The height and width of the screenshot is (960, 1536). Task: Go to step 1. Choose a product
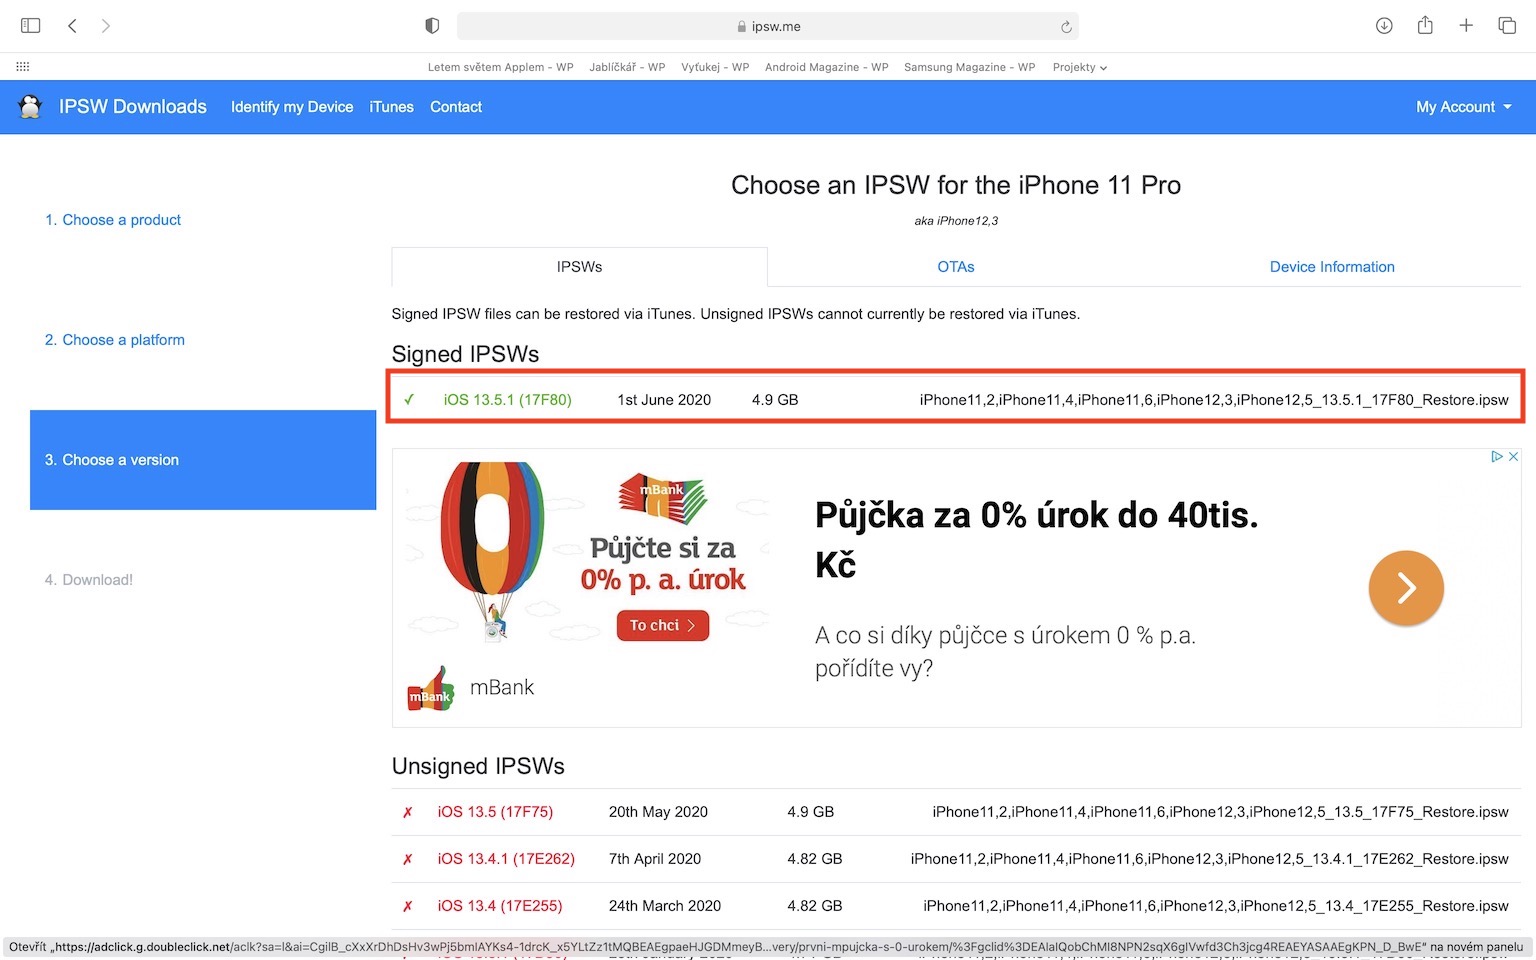point(113,220)
